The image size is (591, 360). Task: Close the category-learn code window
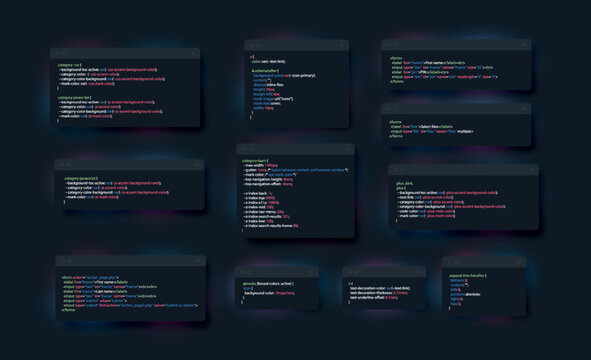pos(347,149)
